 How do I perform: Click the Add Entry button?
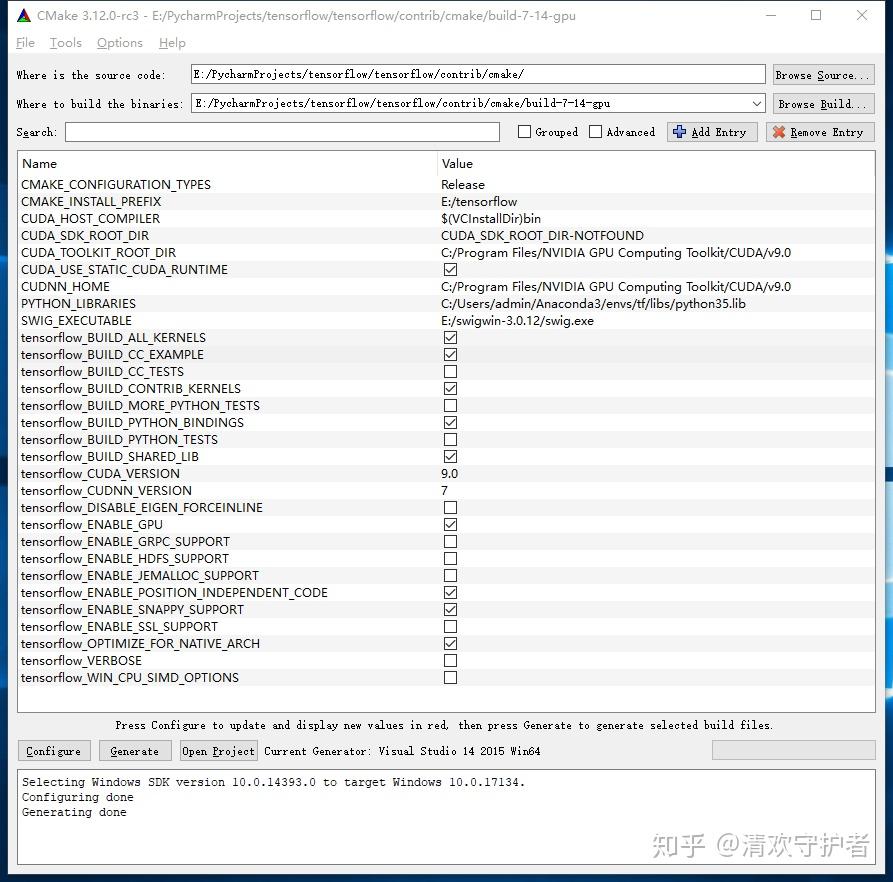point(712,132)
